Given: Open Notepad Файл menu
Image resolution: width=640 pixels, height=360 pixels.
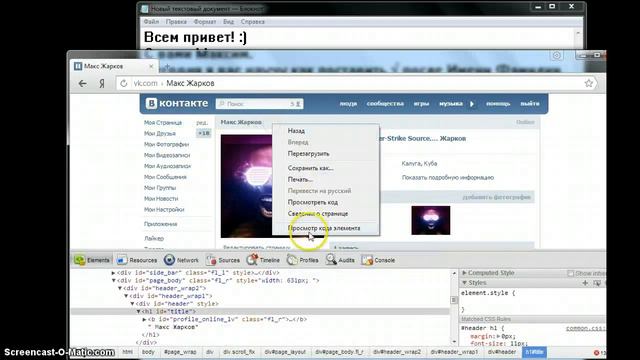Looking at the screenshot, I should tap(151, 22).
